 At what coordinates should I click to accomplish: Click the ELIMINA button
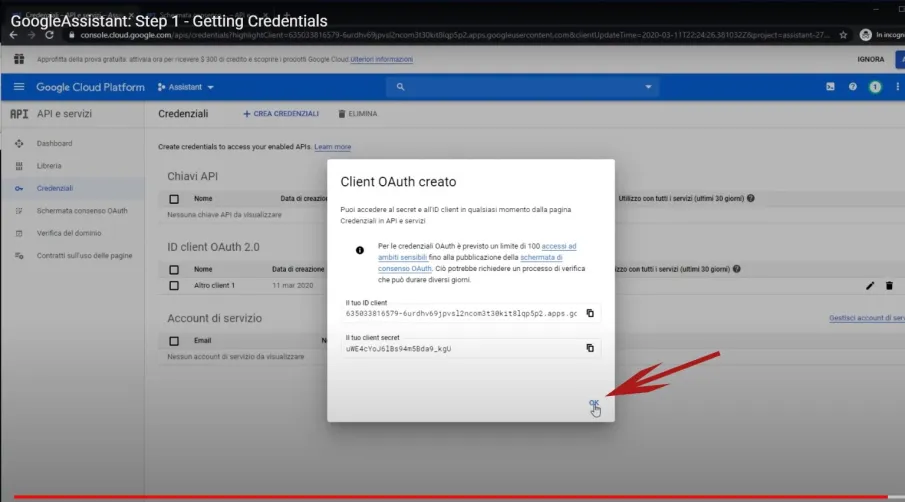click(x=358, y=114)
